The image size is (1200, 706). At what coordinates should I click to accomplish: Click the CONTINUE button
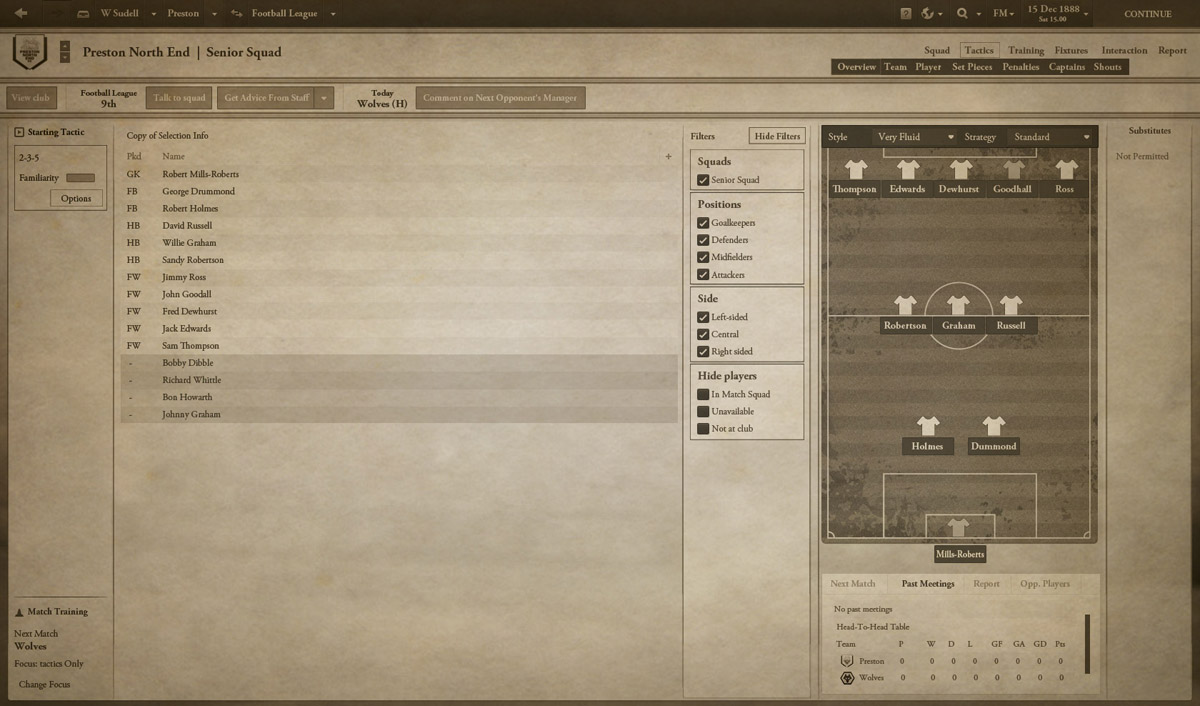tap(1147, 14)
